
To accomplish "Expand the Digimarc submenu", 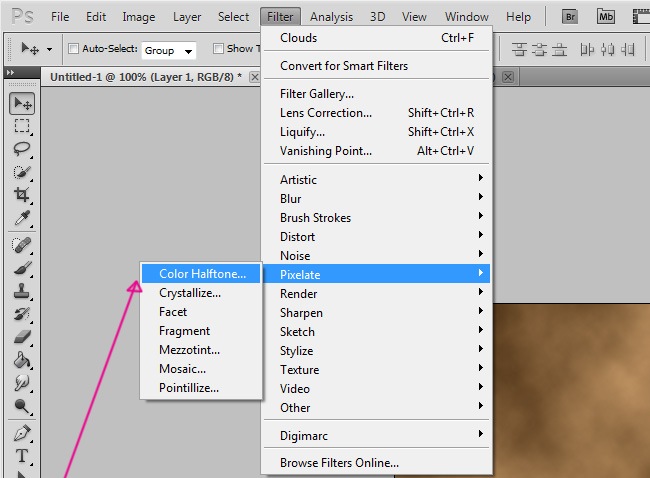I will tap(376, 435).
